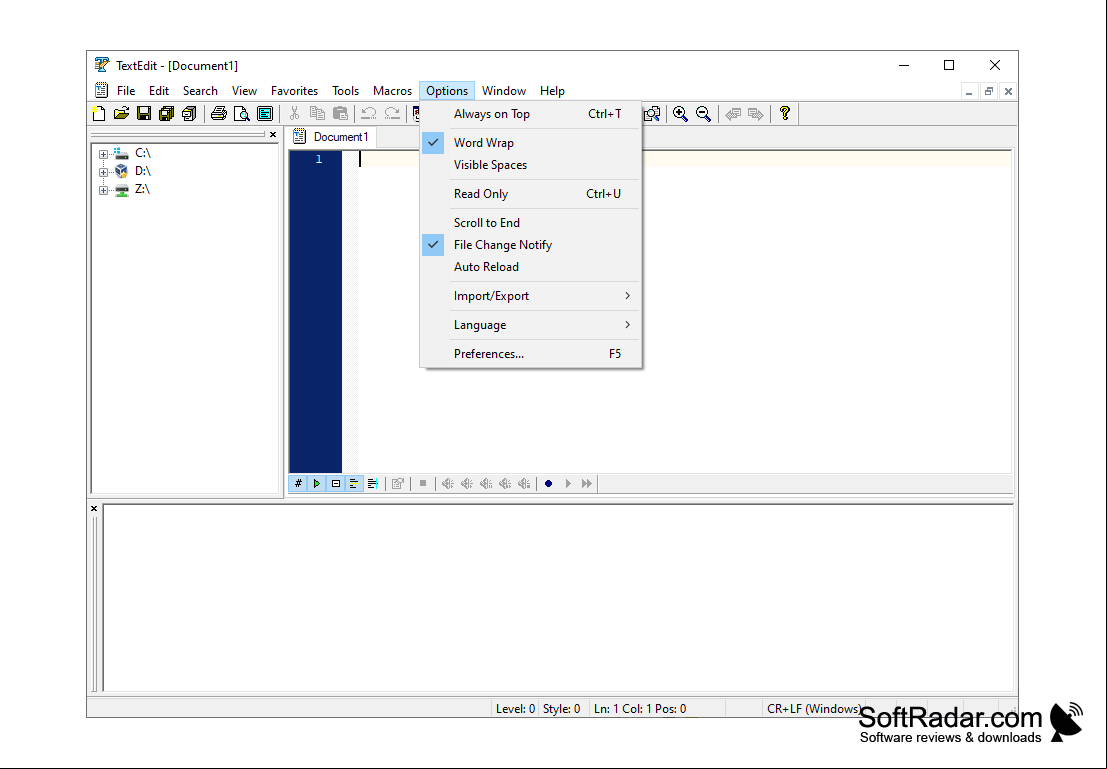This screenshot has width=1107, height=769.
Task: Click the blue Record Macro dot
Action: click(549, 484)
